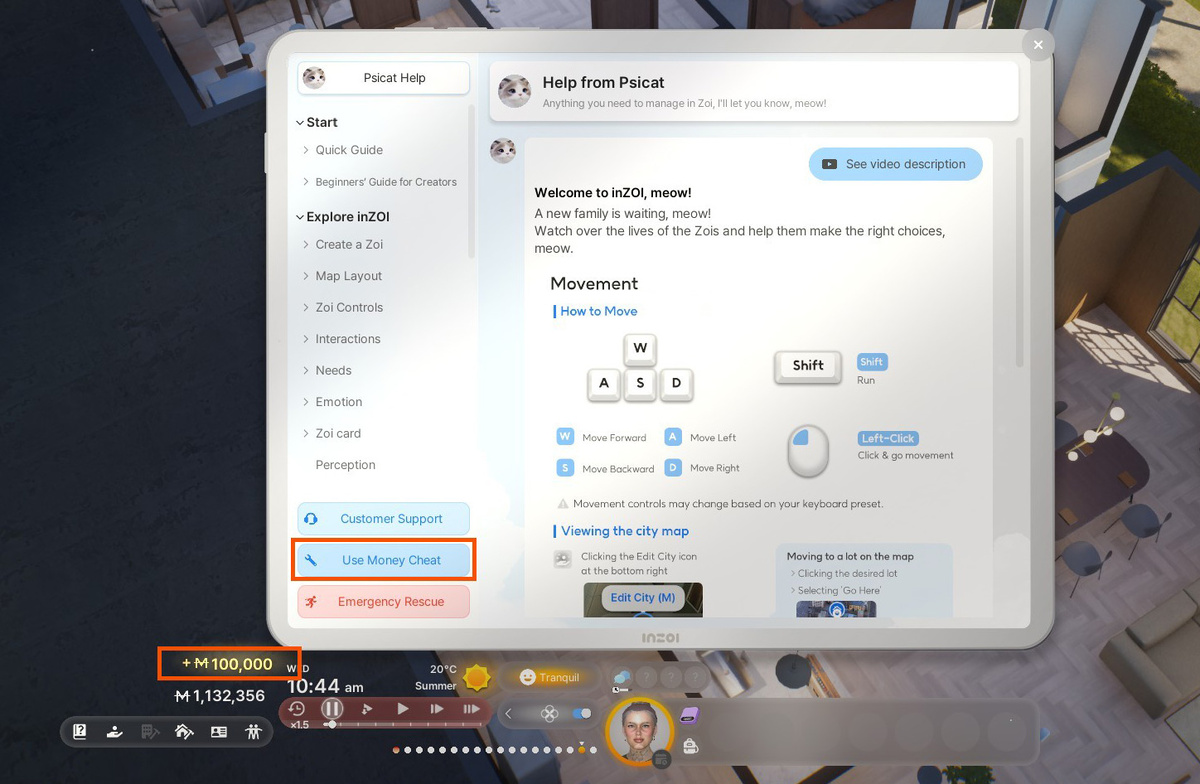Set fast forward speed
1200x784 pixels.
[x=437, y=709]
